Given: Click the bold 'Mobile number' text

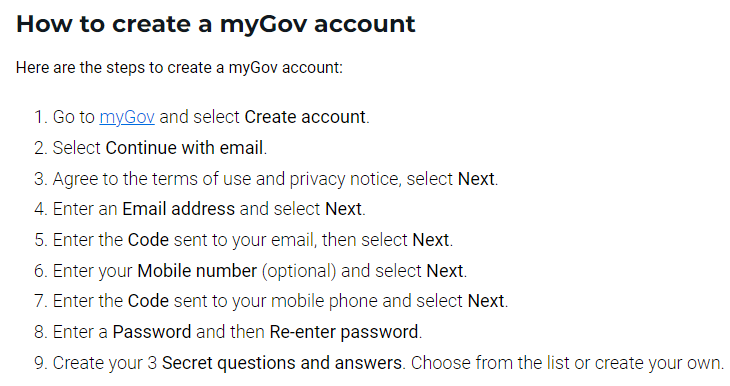Looking at the screenshot, I should (197, 271).
